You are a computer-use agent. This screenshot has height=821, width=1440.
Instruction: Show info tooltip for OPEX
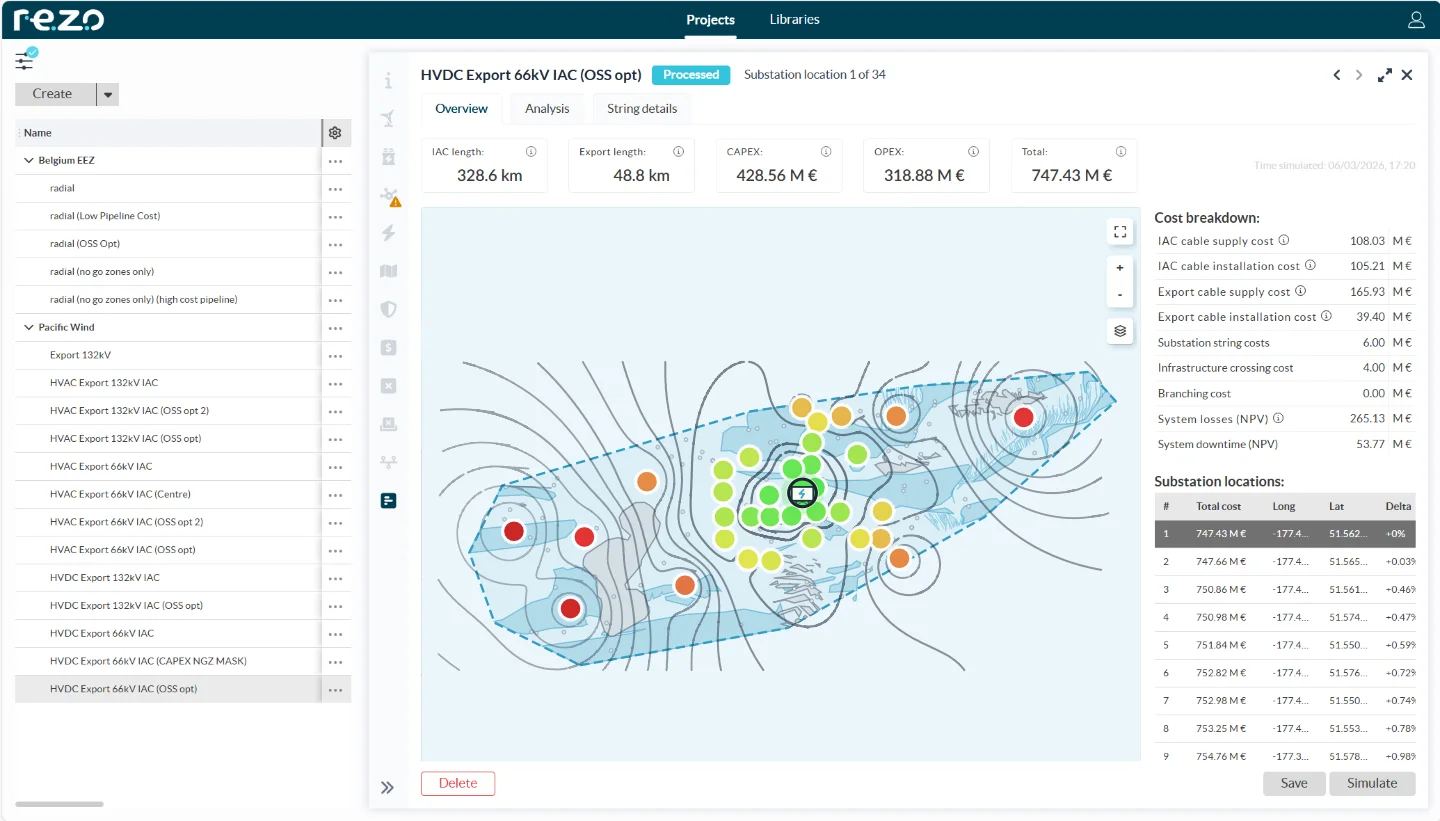click(x=973, y=152)
